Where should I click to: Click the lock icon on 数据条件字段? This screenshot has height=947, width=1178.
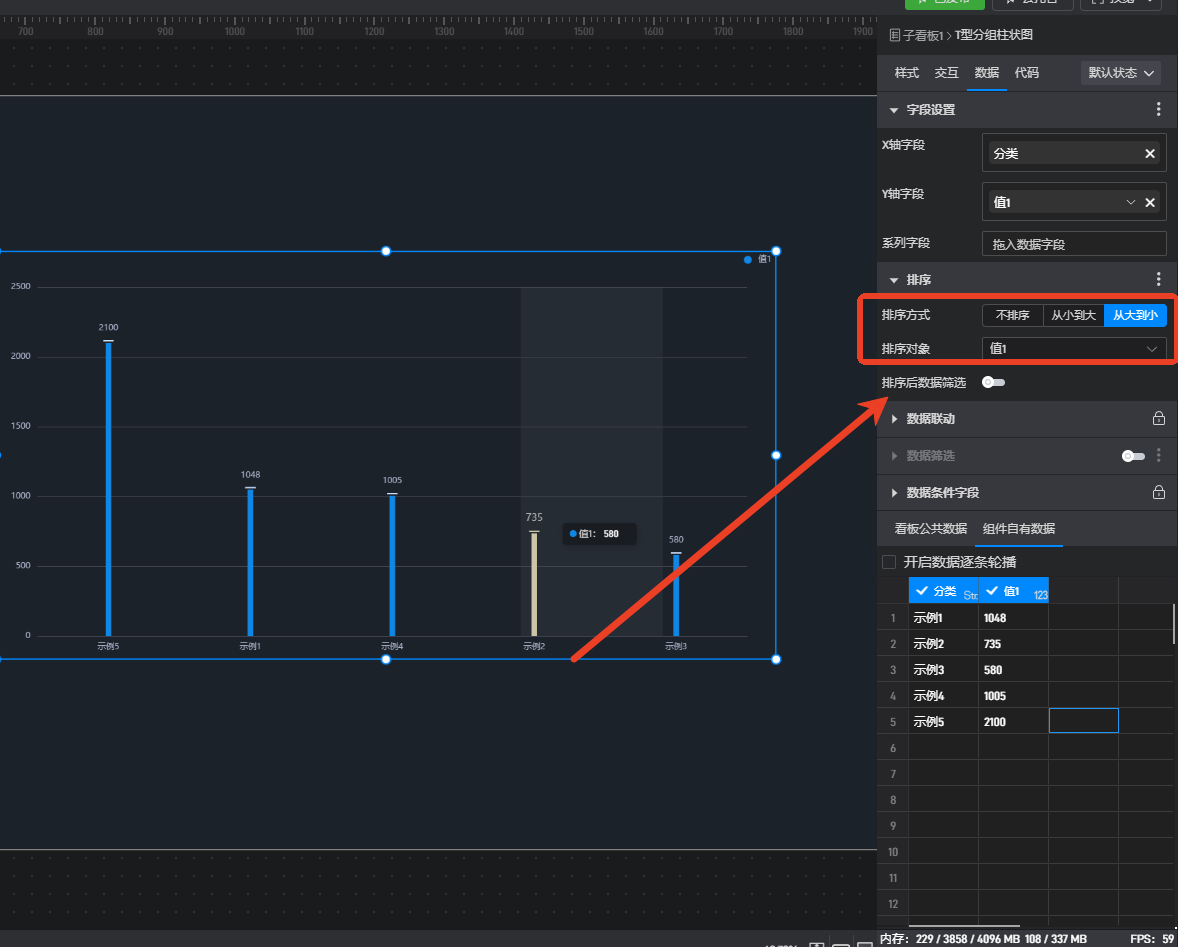pyautogui.click(x=1158, y=492)
